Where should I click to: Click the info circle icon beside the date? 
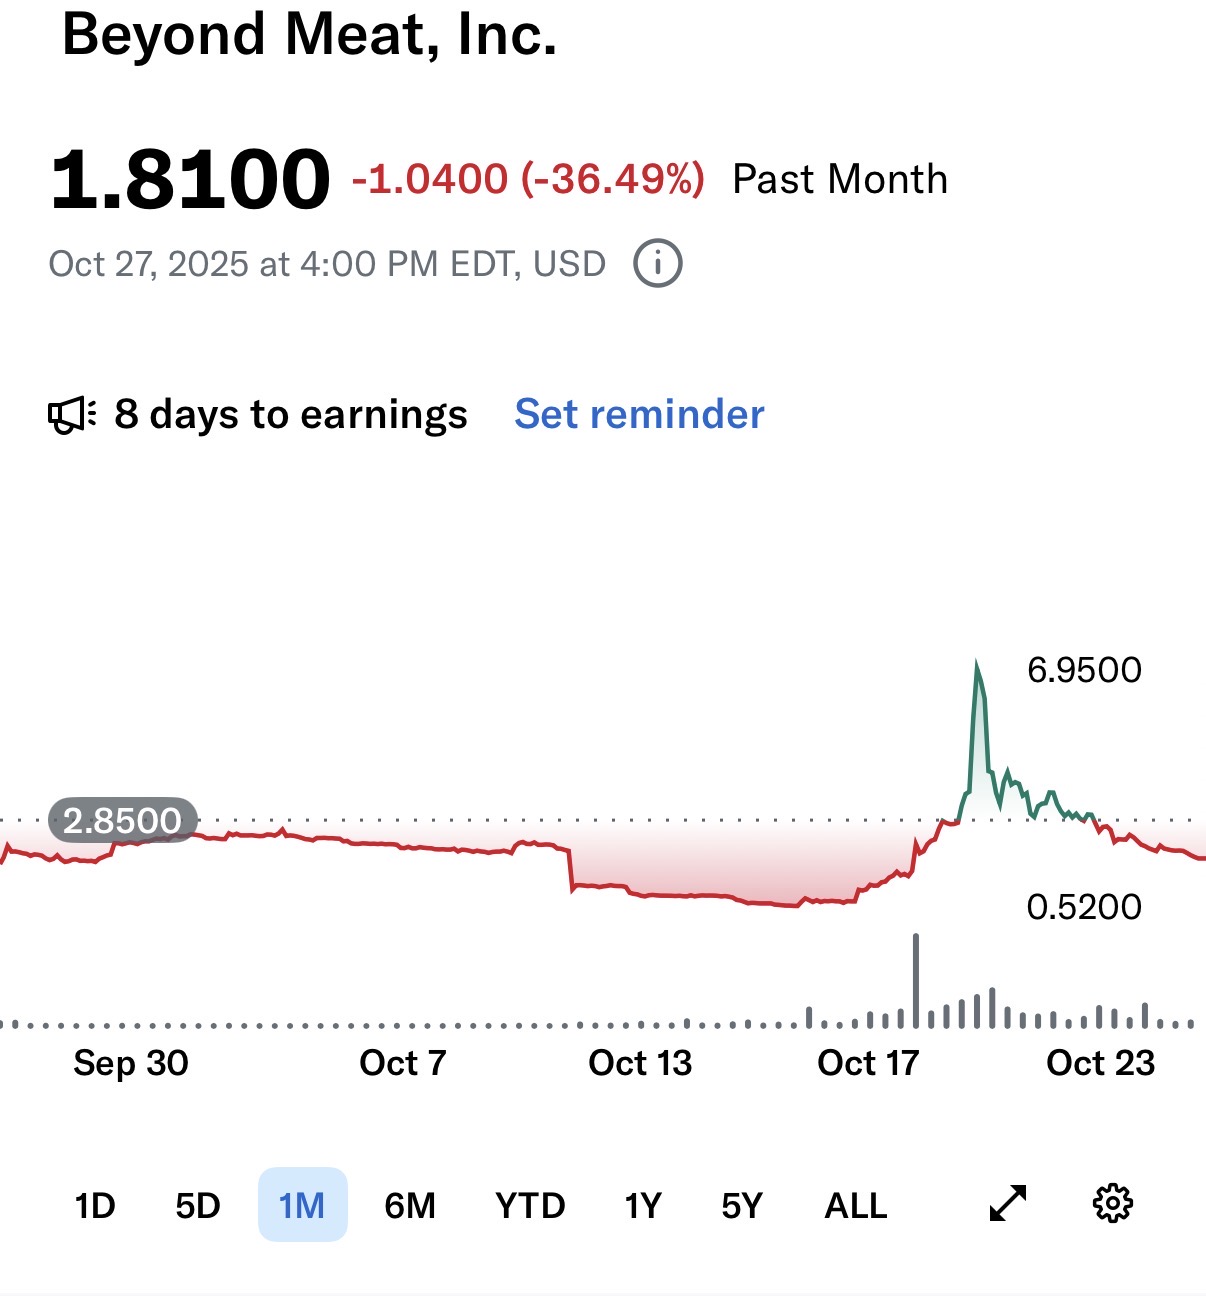pos(658,264)
